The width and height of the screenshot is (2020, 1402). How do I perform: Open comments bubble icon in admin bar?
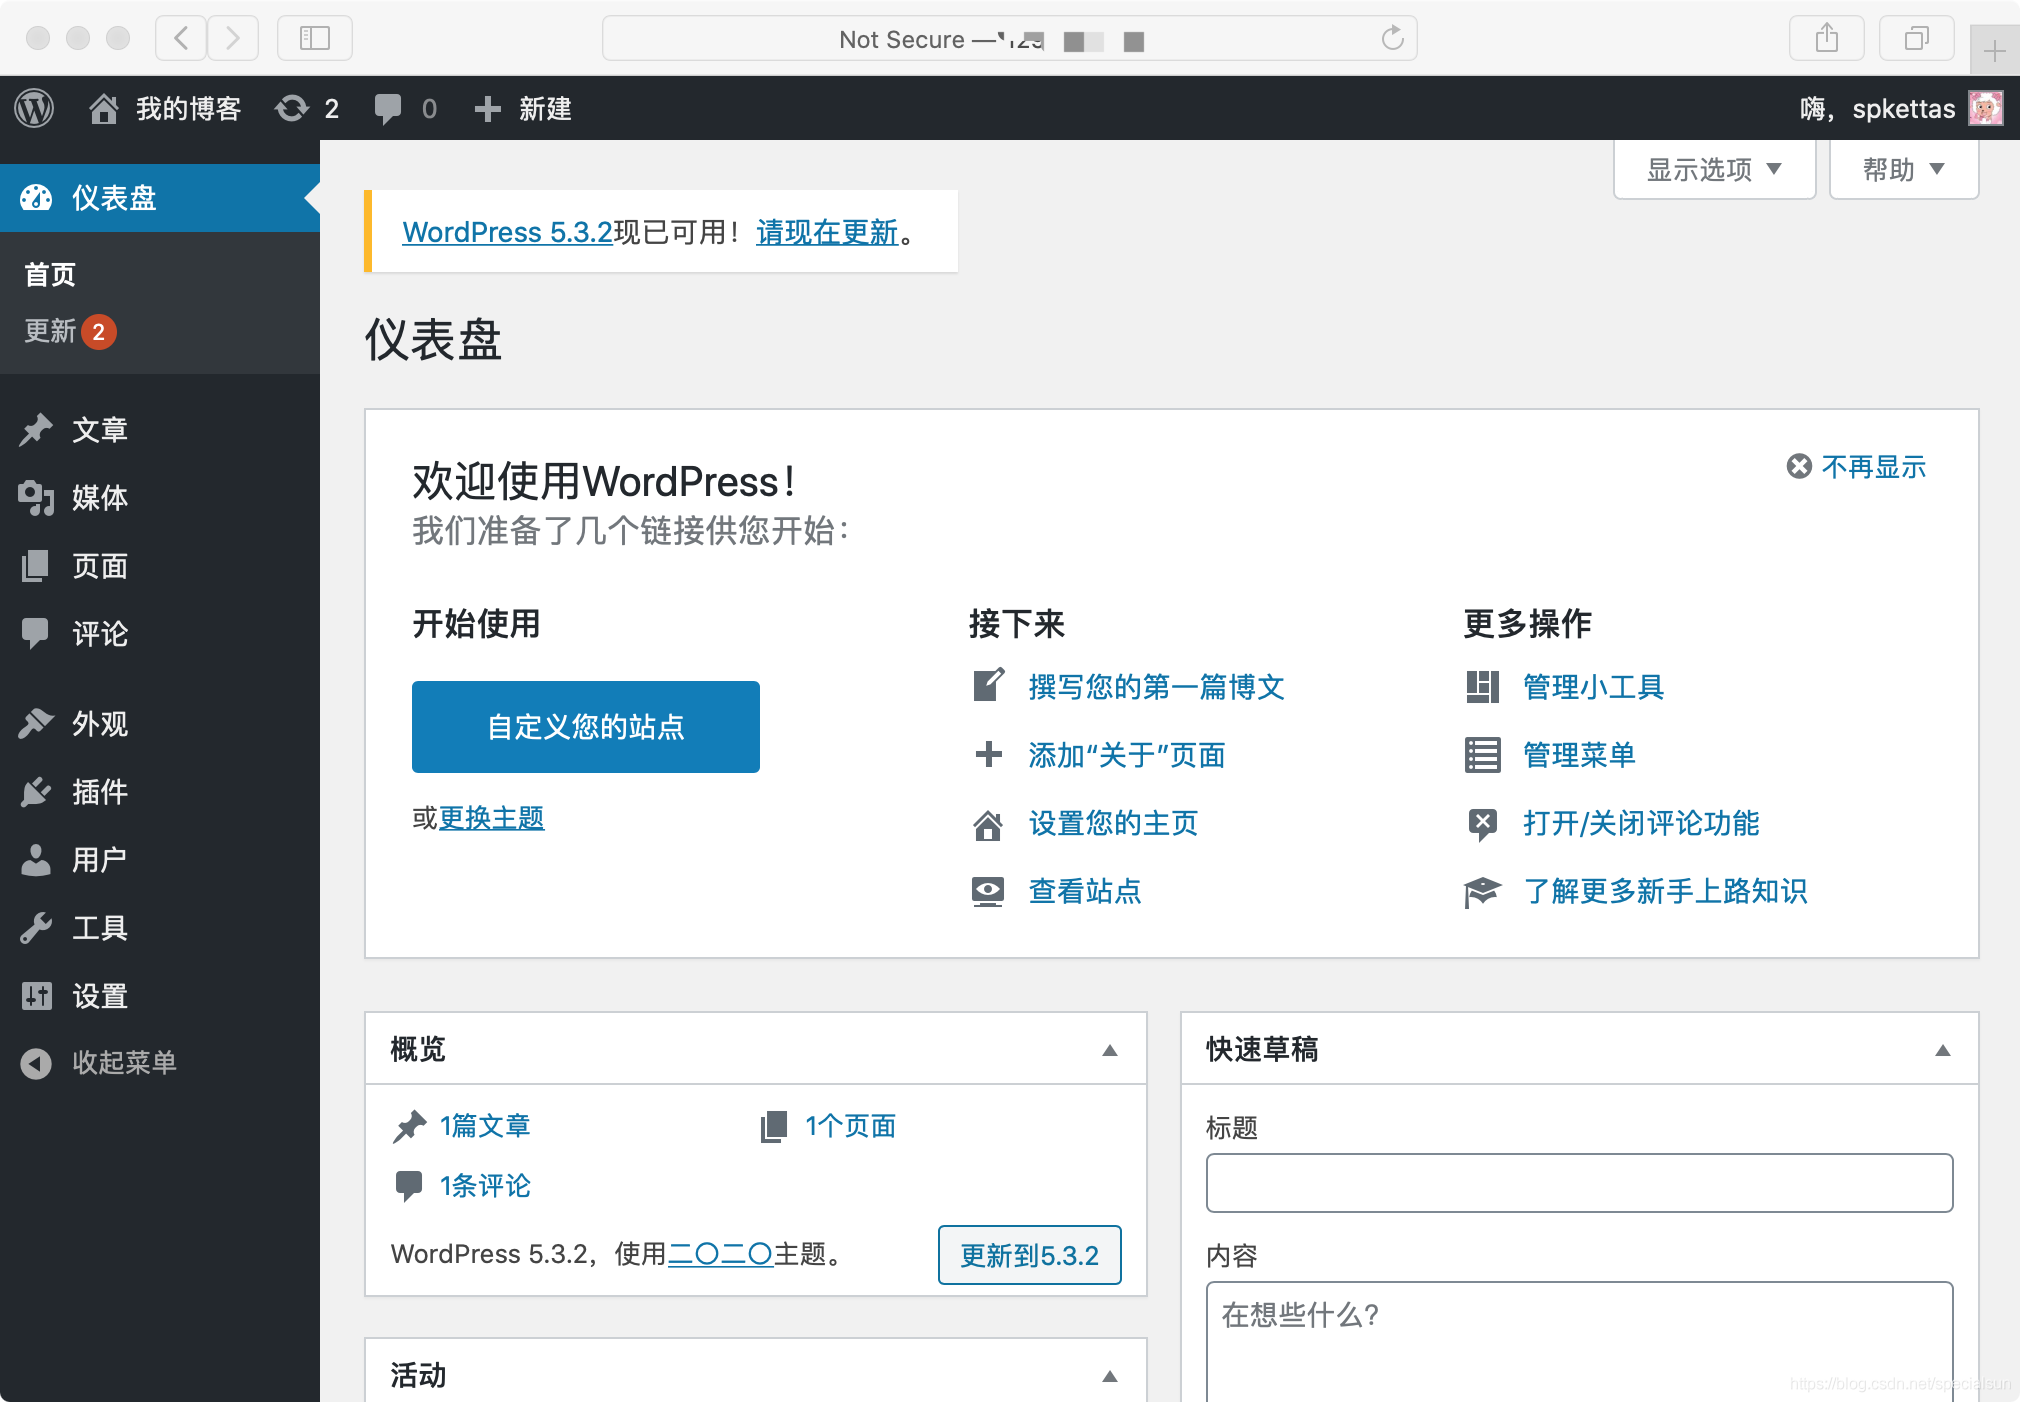[388, 108]
